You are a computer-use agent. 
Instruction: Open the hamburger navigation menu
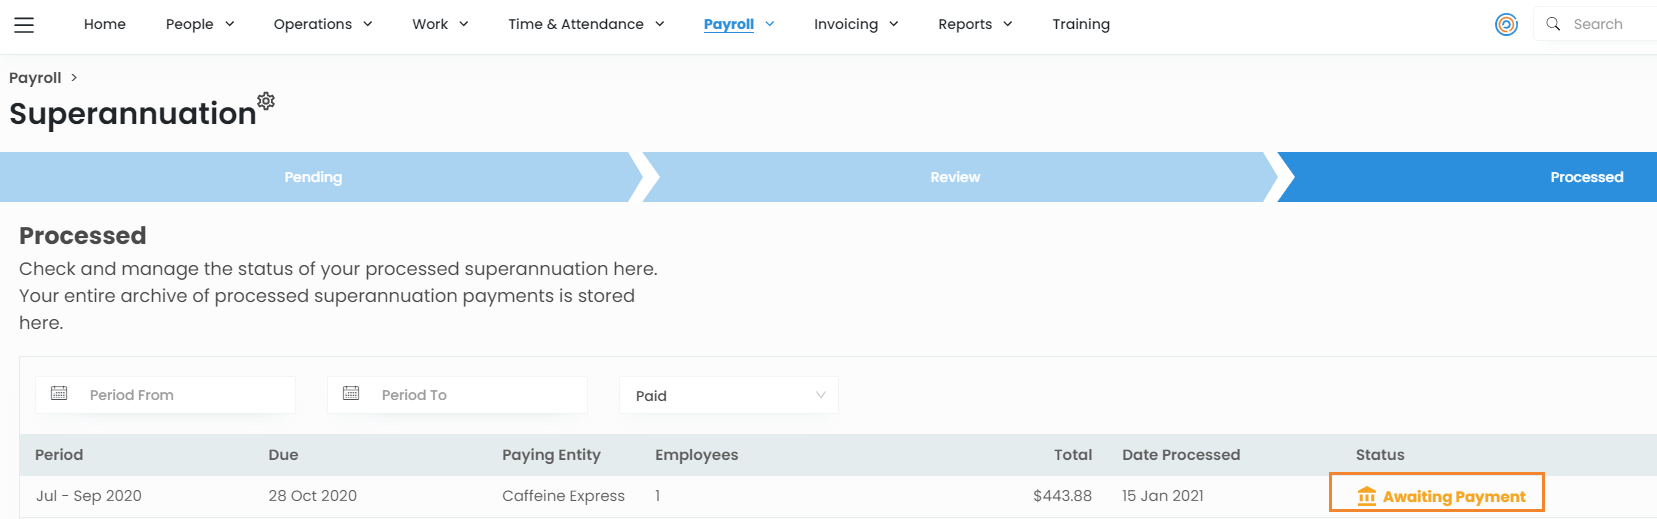click(x=24, y=25)
